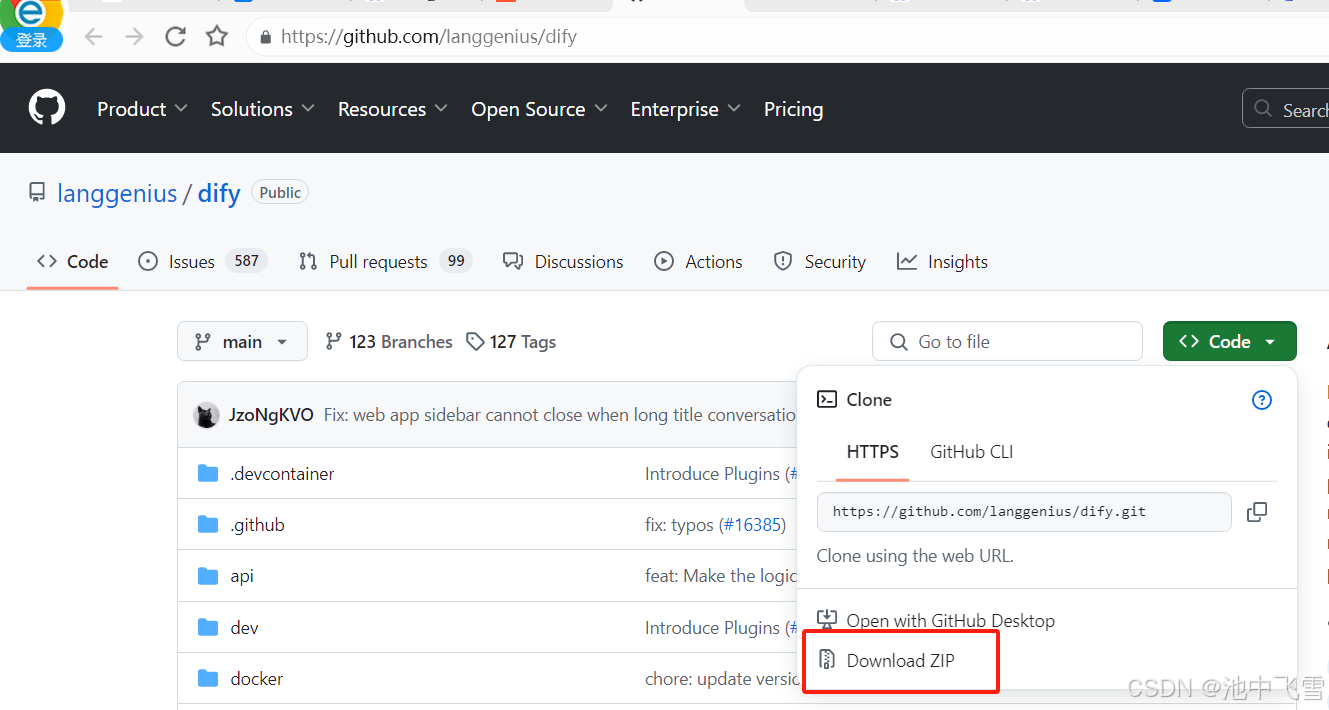Image resolution: width=1329 pixels, height=710 pixels.
Task: Switch to the Code tab
Action: 72,261
